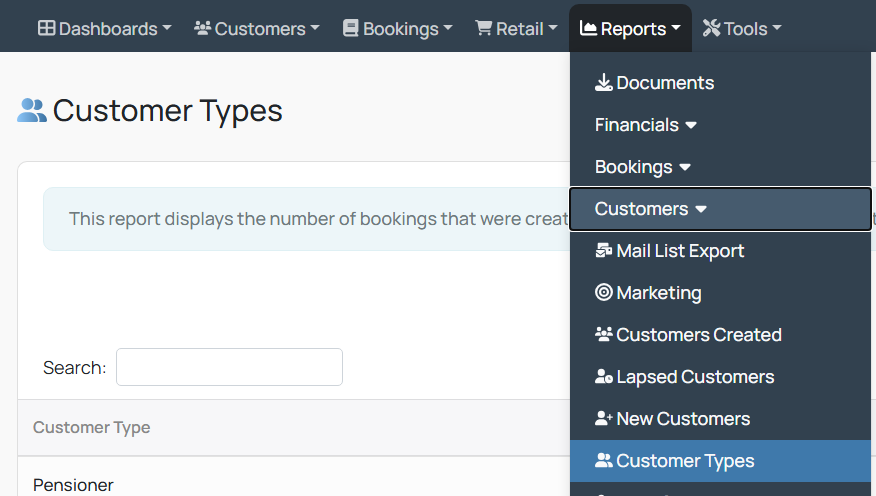This screenshot has width=876, height=496.
Task: Expand the Bookings submenu under Reports
Action: (720, 166)
